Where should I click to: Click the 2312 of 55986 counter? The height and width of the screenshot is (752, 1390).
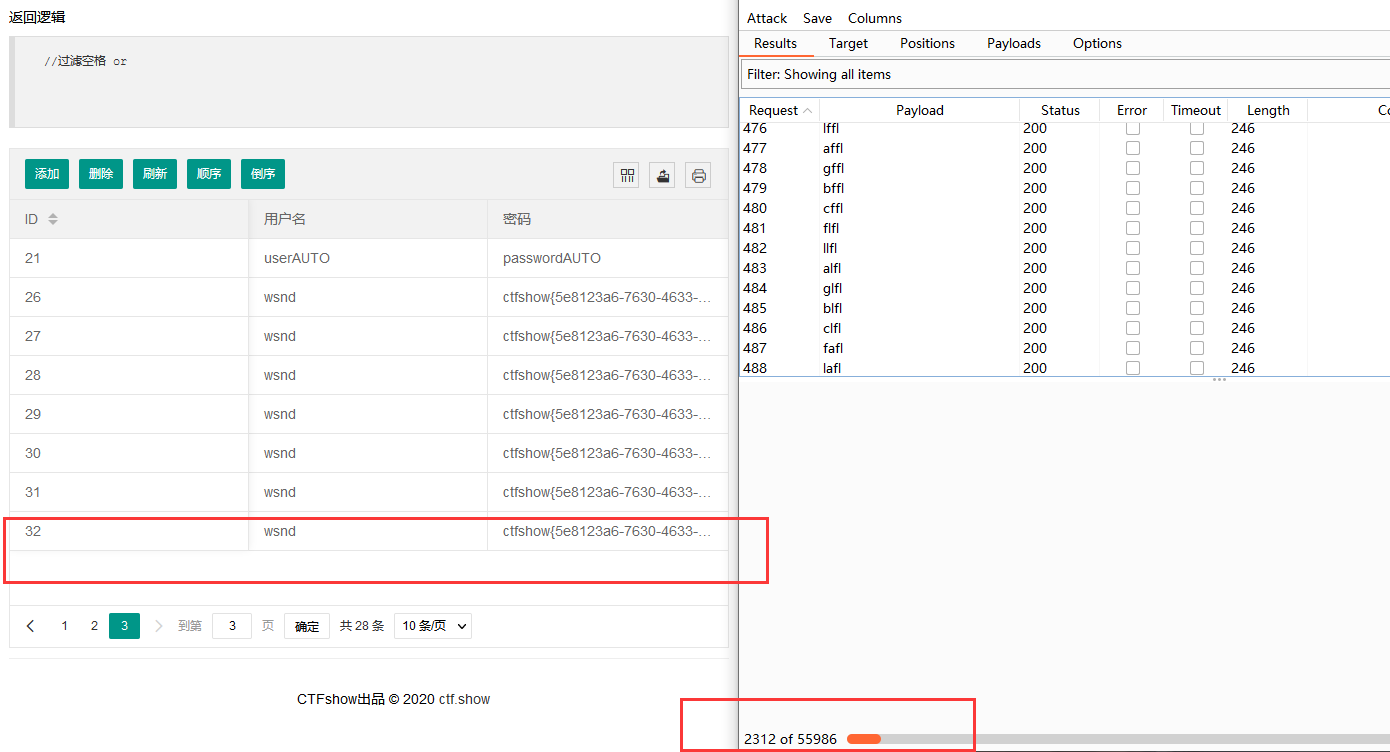[790, 739]
